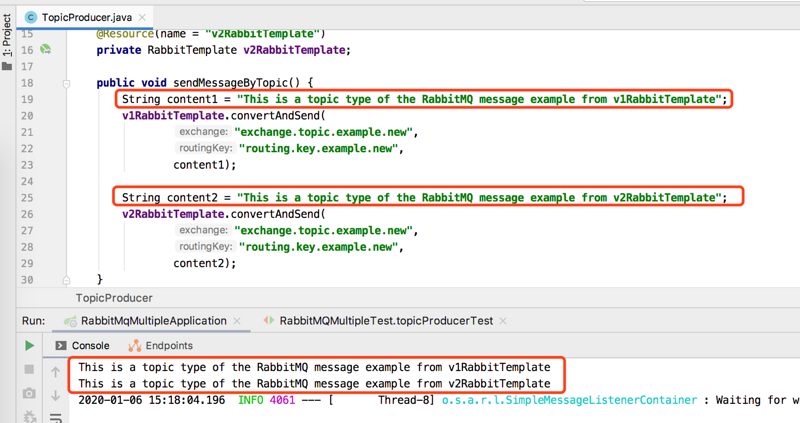Click the Console tab terminal icon
Image resolution: width=800 pixels, height=423 pixels.
[61, 346]
